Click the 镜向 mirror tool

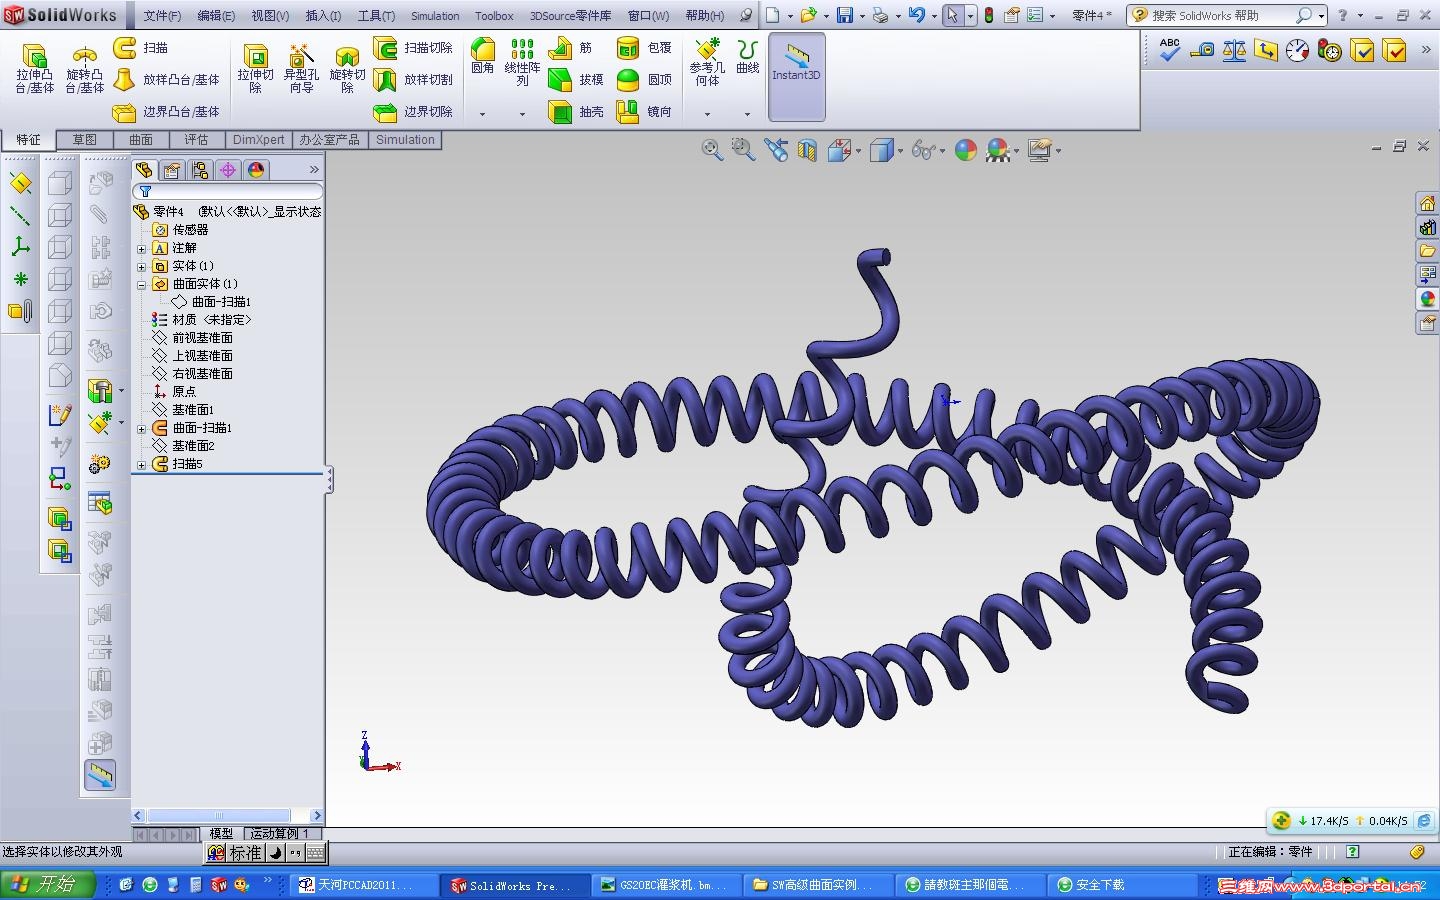click(644, 111)
